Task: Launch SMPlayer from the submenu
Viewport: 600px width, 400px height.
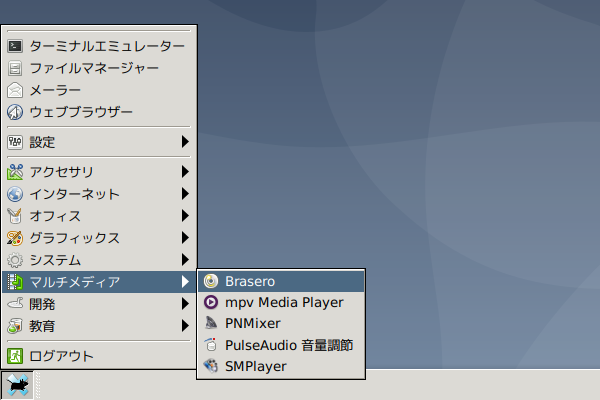Action: (281, 366)
